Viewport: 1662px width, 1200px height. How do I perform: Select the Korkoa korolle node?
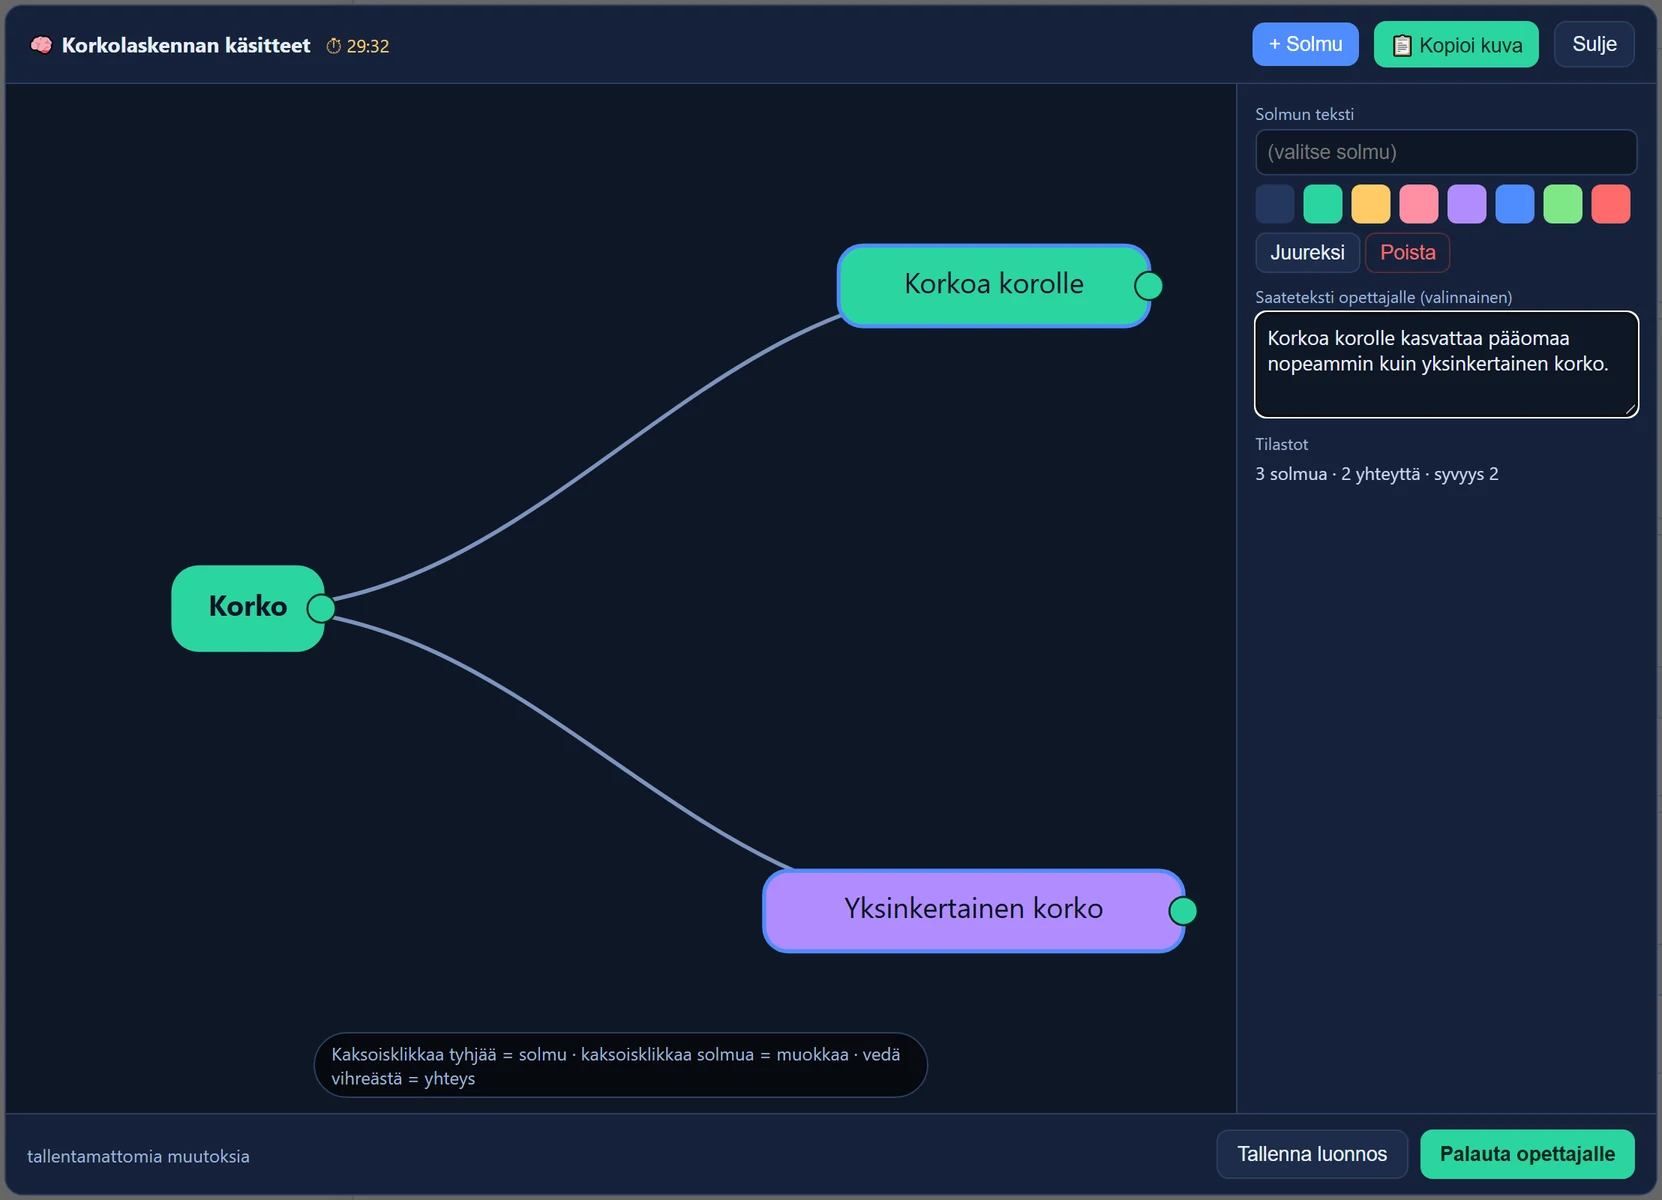[993, 286]
